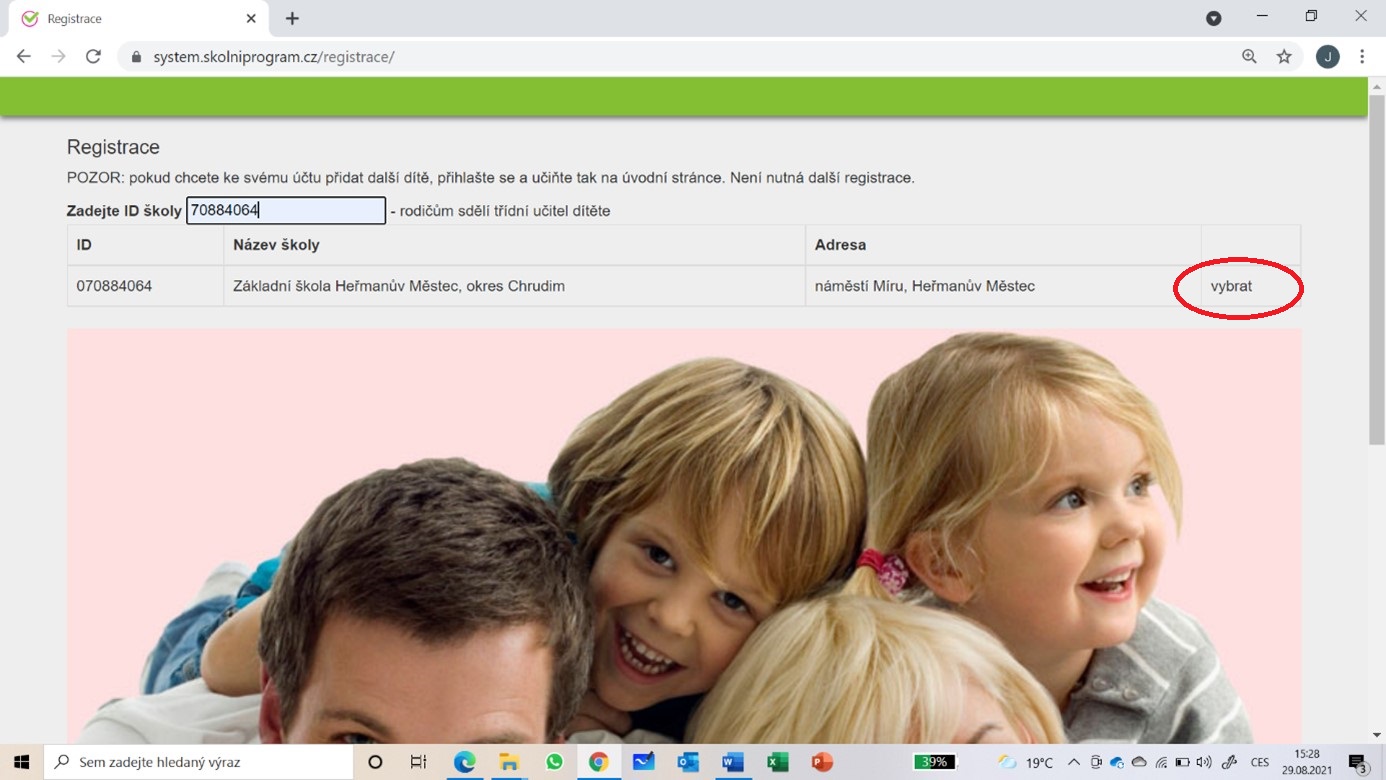Open File Explorer from taskbar
The height and width of the screenshot is (780, 1386).
(509, 762)
